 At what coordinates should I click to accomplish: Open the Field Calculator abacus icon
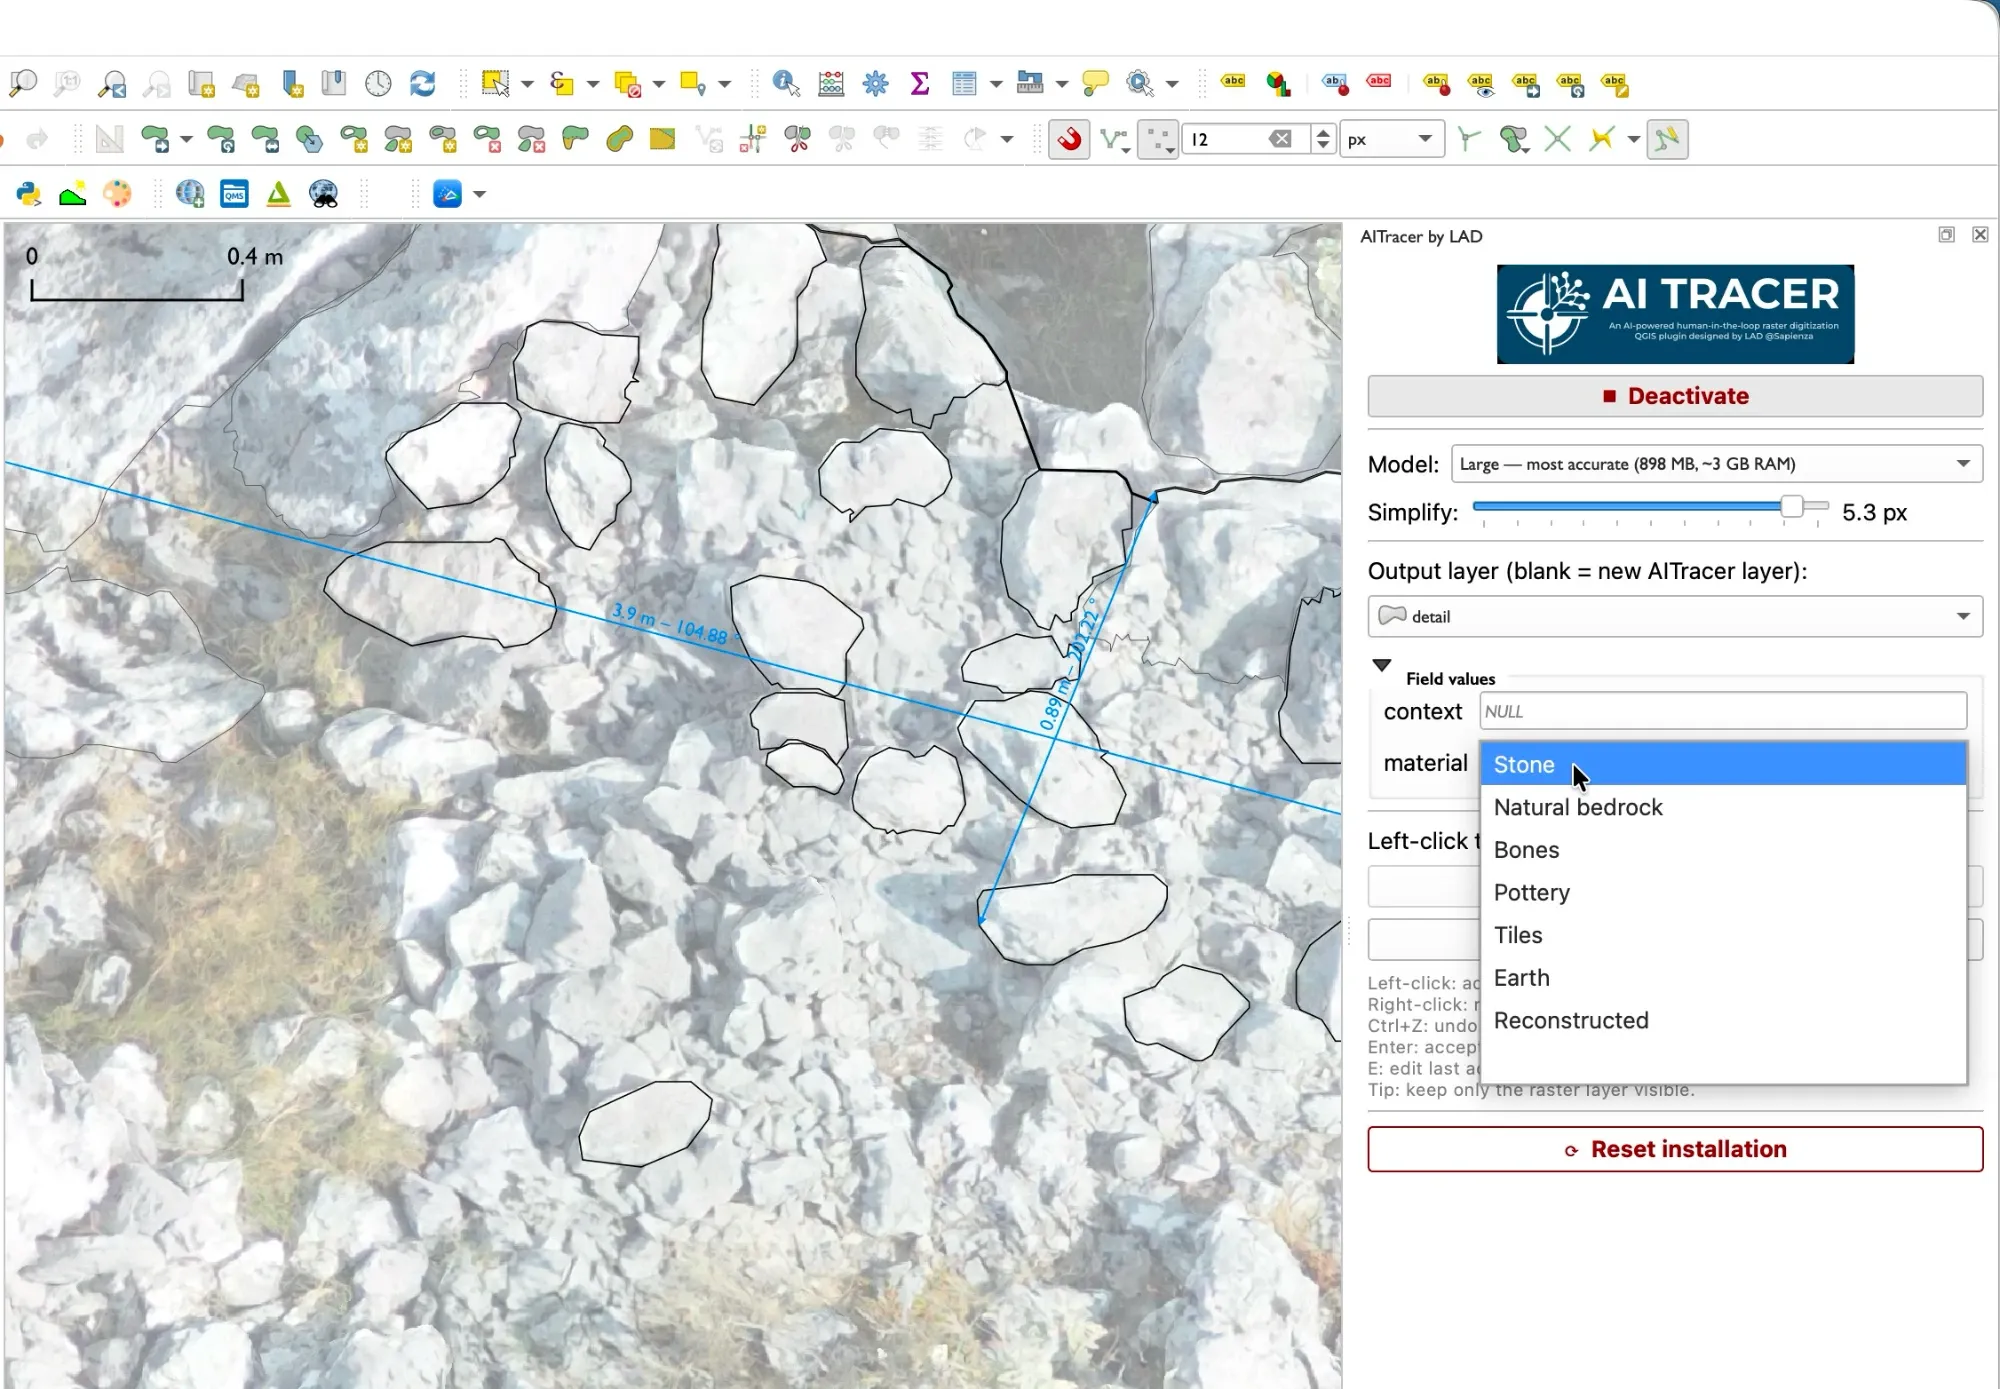tap(831, 83)
